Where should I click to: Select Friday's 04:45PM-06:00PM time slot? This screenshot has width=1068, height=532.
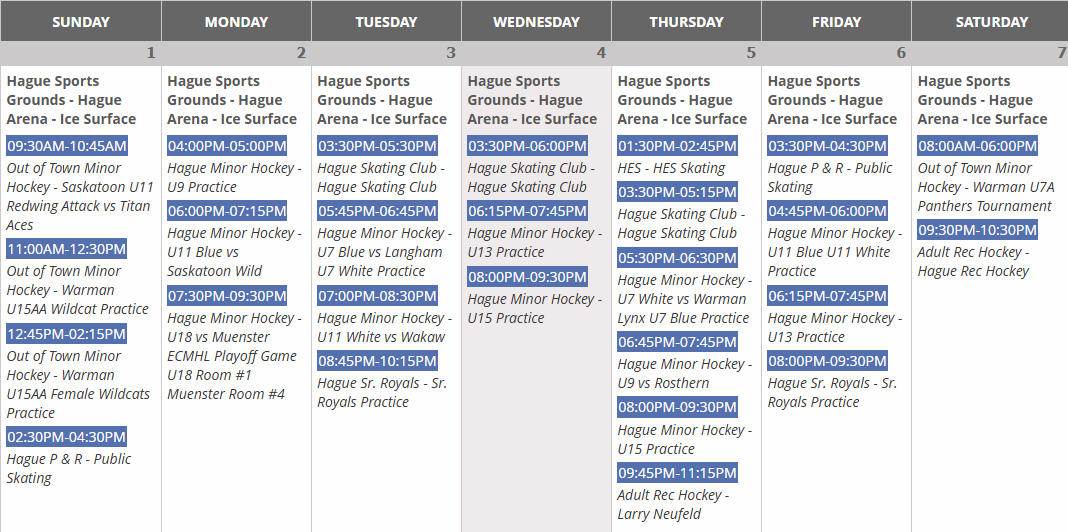(x=827, y=211)
